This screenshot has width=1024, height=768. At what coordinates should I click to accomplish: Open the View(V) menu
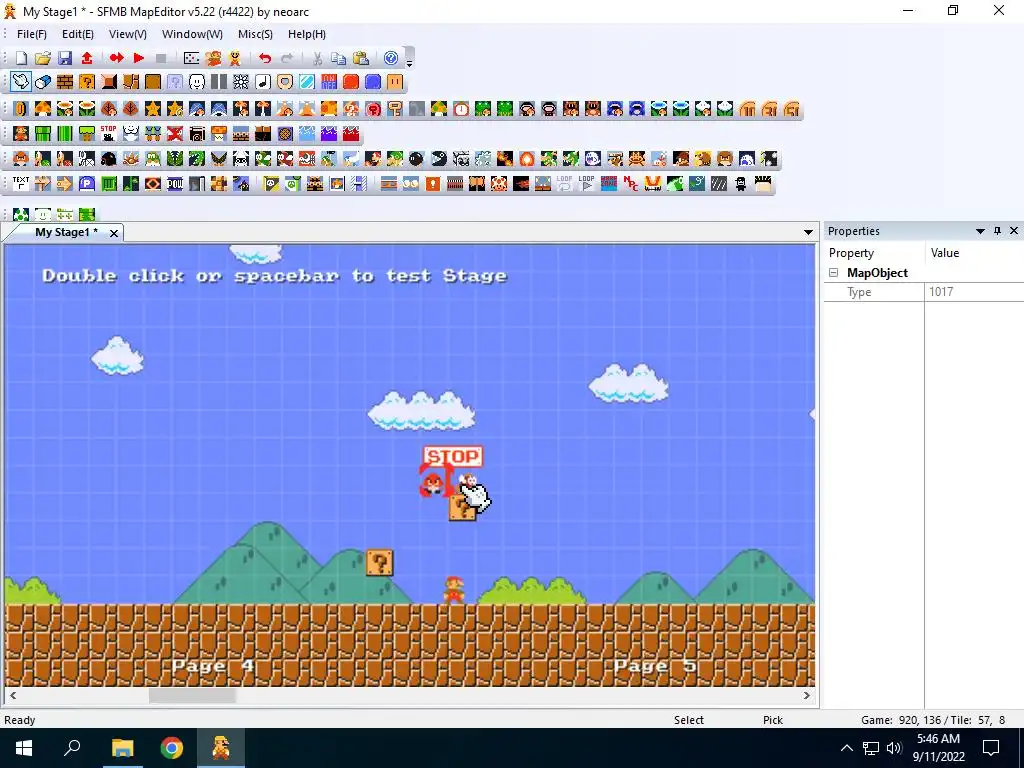(x=127, y=34)
